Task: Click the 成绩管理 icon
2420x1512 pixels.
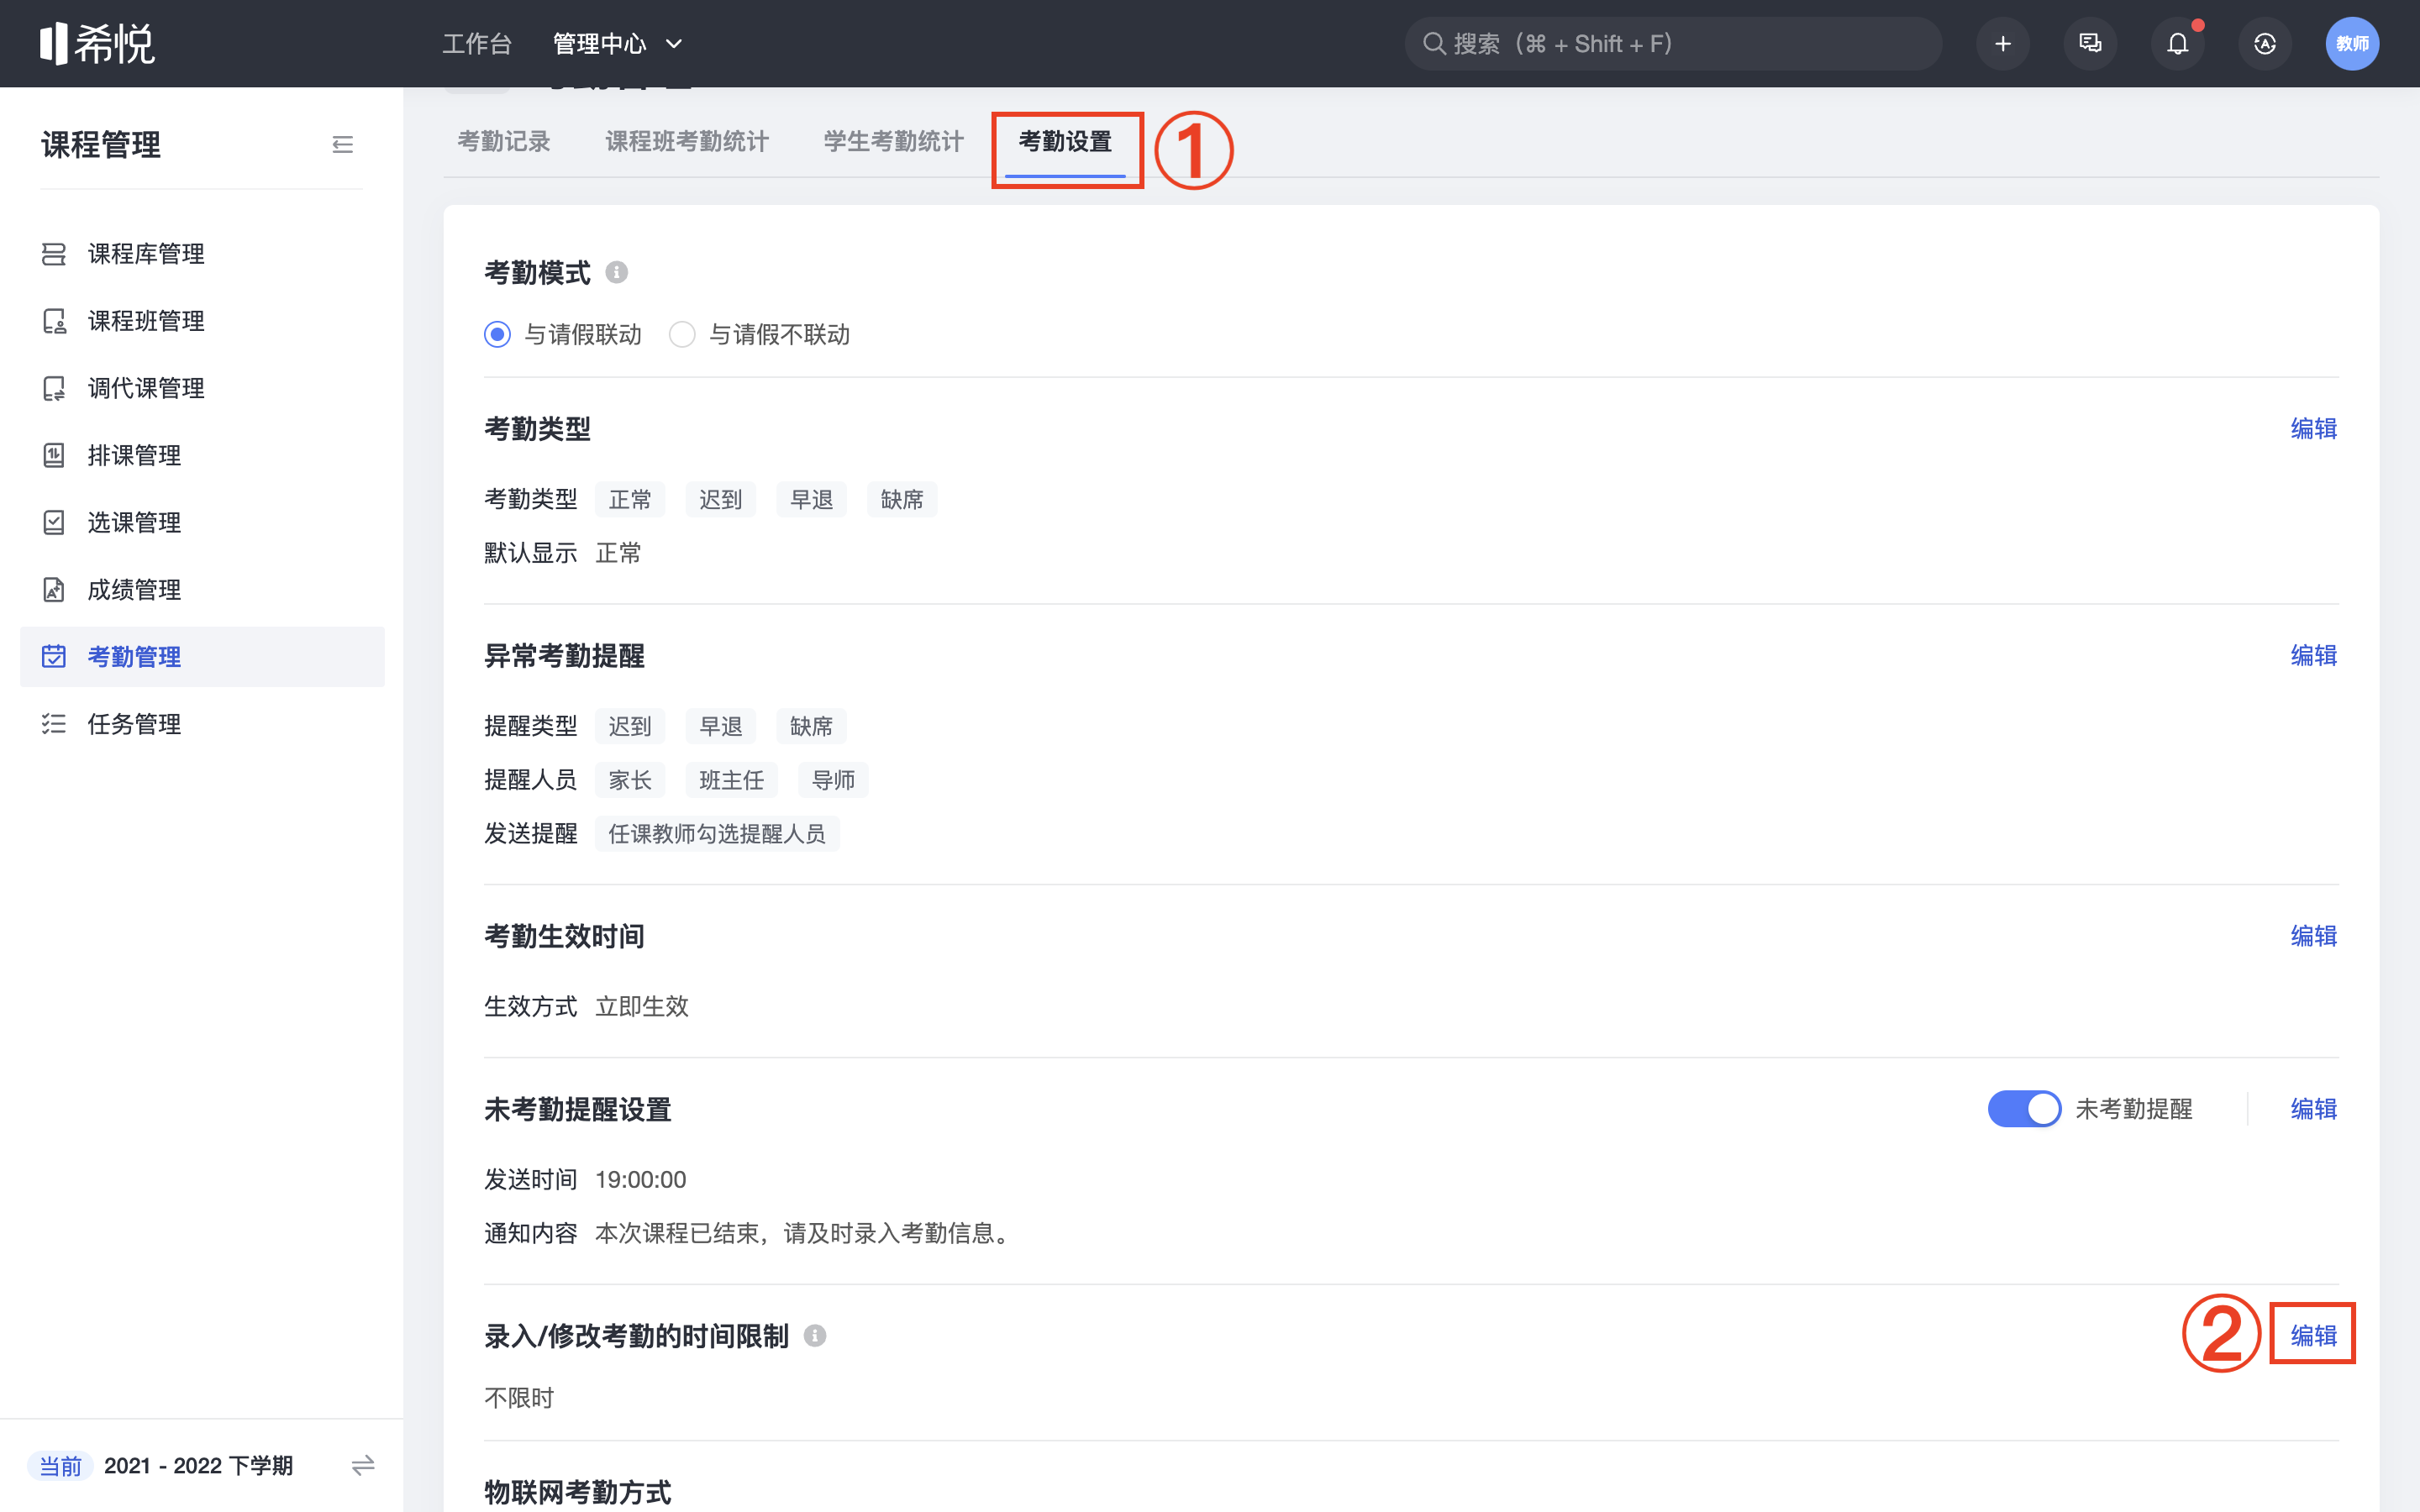Action: click(54, 589)
